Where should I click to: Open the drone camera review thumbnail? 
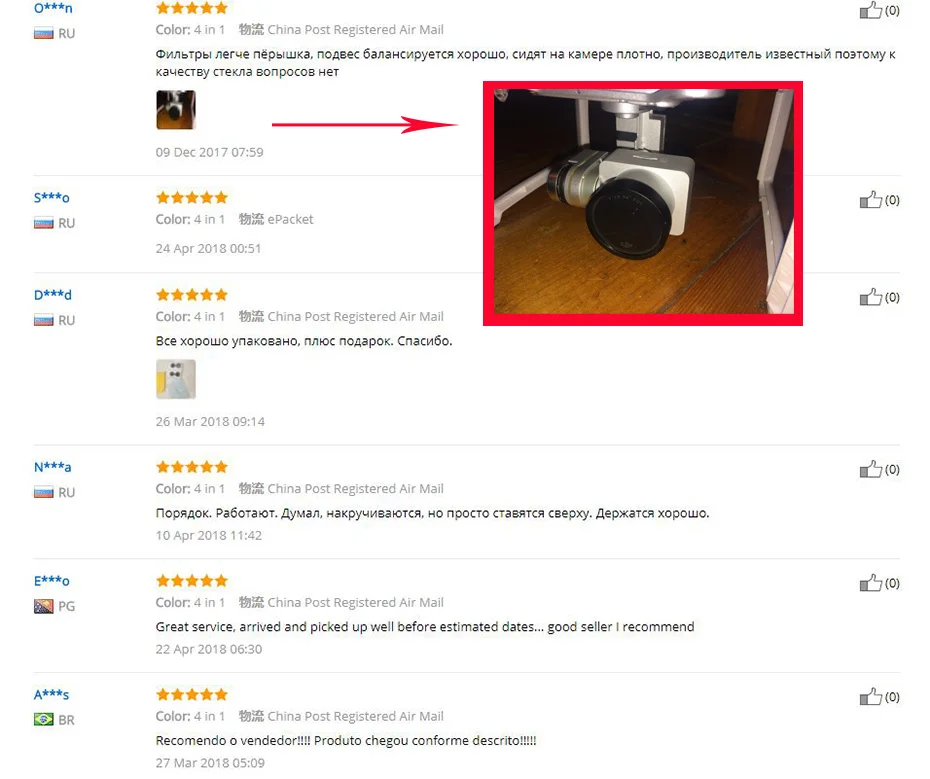pos(176,110)
